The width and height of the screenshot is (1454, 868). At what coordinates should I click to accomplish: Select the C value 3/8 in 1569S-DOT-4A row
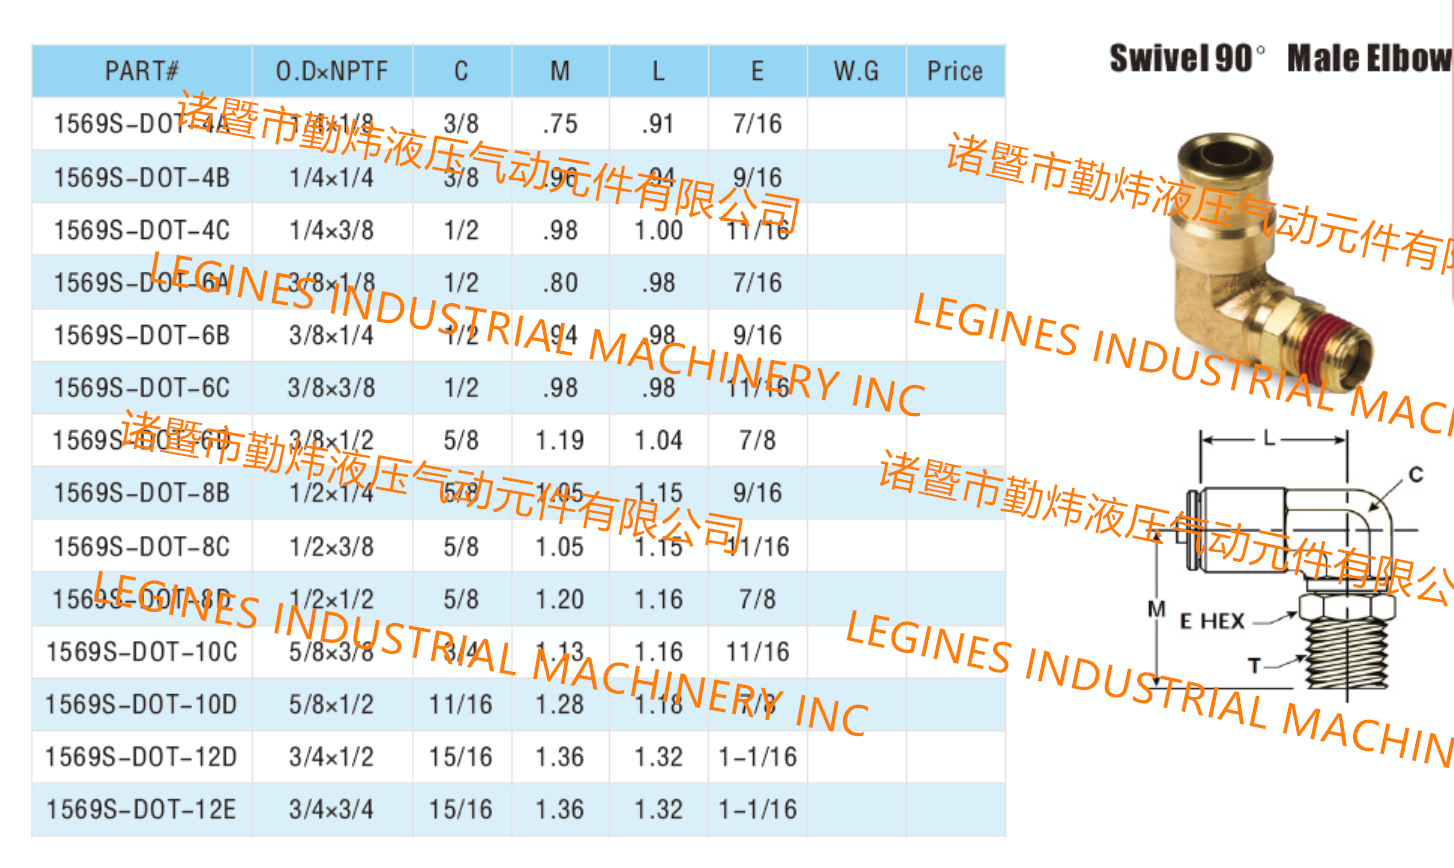(461, 124)
